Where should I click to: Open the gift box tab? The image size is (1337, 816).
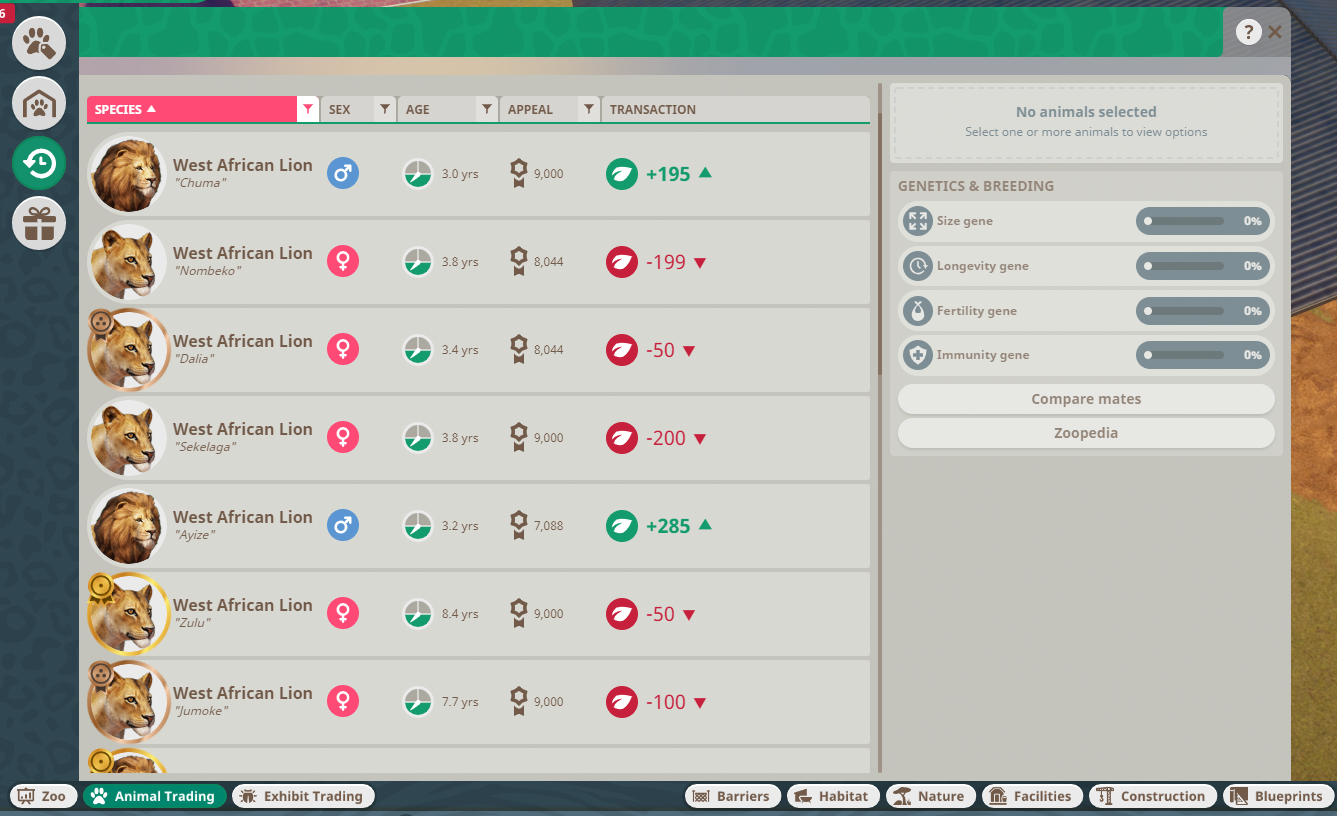pyautogui.click(x=39, y=223)
